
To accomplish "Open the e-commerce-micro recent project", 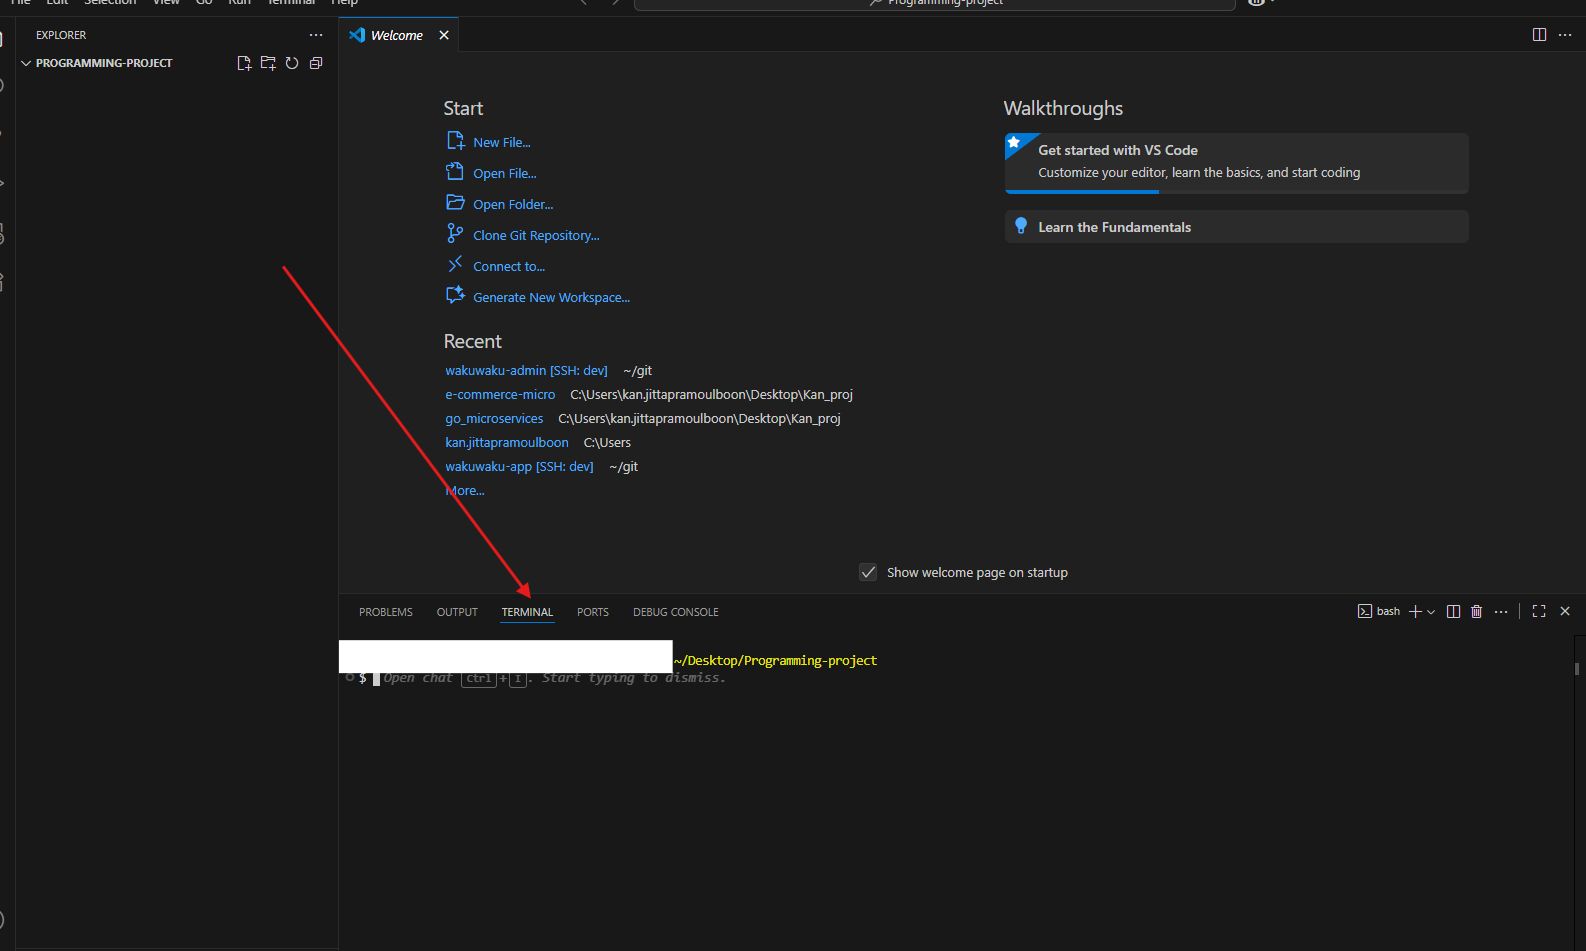I will [x=500, y=395].
